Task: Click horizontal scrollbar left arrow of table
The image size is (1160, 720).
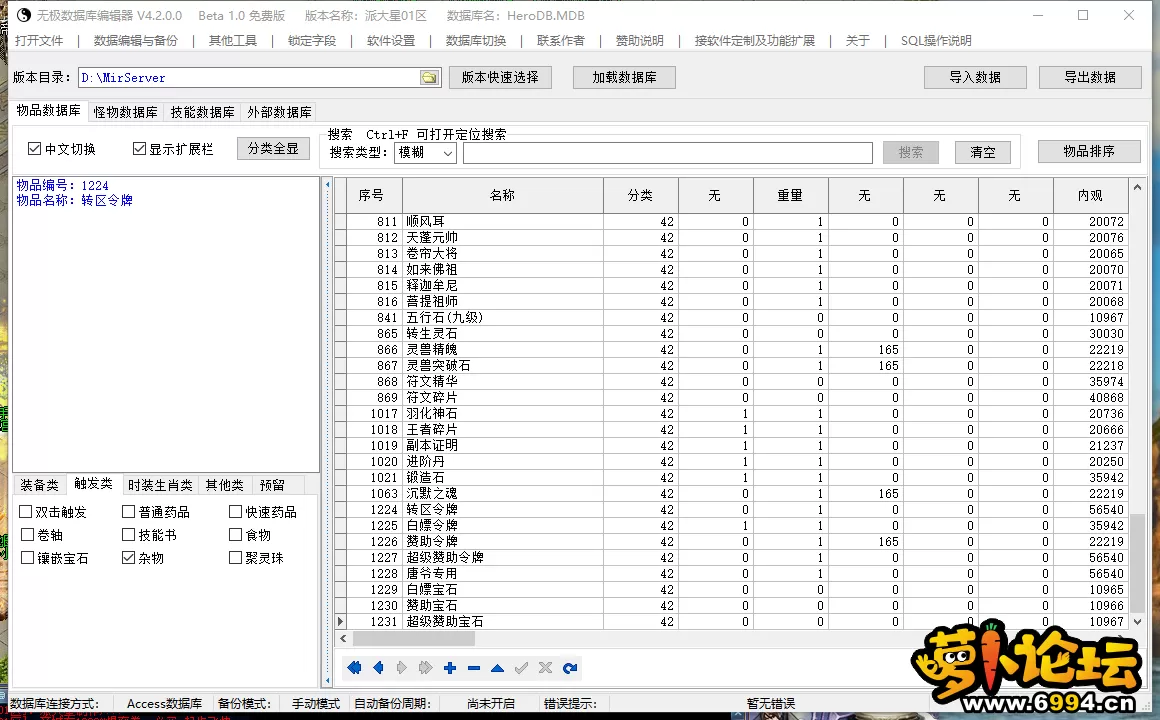Action: (x=343, y=638)
